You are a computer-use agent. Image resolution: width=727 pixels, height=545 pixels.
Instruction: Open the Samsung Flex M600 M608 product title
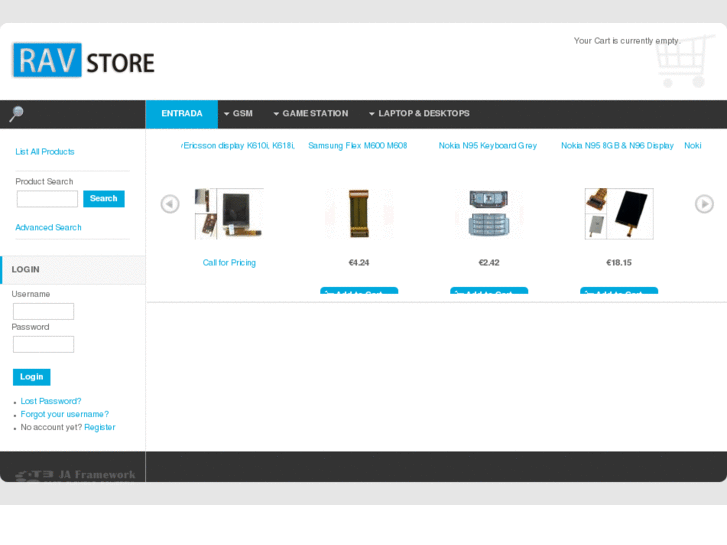coord(358,146)
